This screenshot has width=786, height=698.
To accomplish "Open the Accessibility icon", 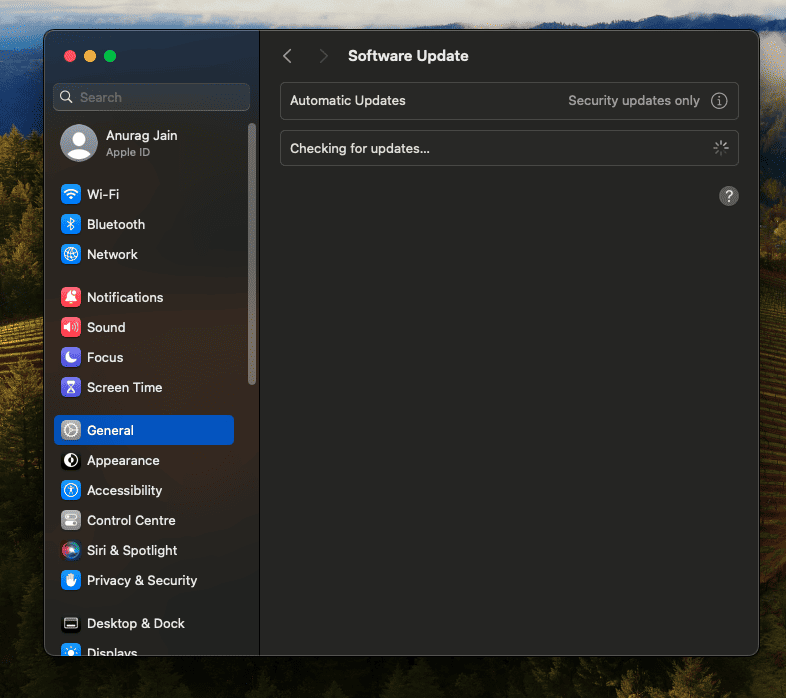I will pos(71,490).
